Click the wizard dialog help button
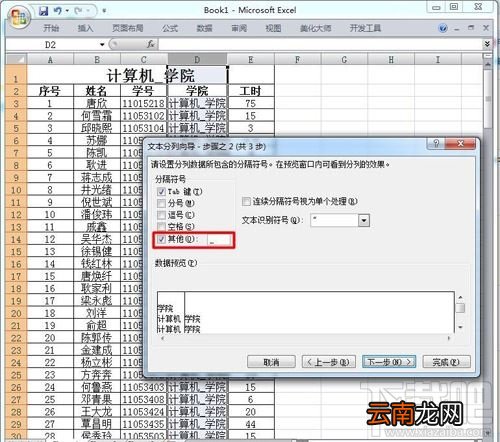This screenshot has width=500, height=442. coord(436,144)
